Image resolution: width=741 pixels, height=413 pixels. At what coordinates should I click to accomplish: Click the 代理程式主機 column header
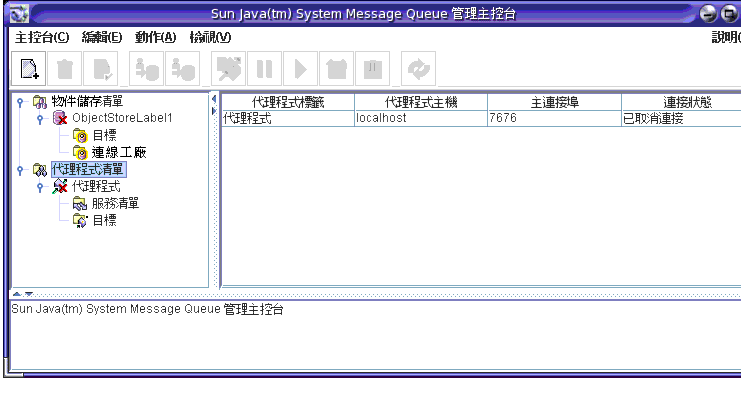[421, 102]
